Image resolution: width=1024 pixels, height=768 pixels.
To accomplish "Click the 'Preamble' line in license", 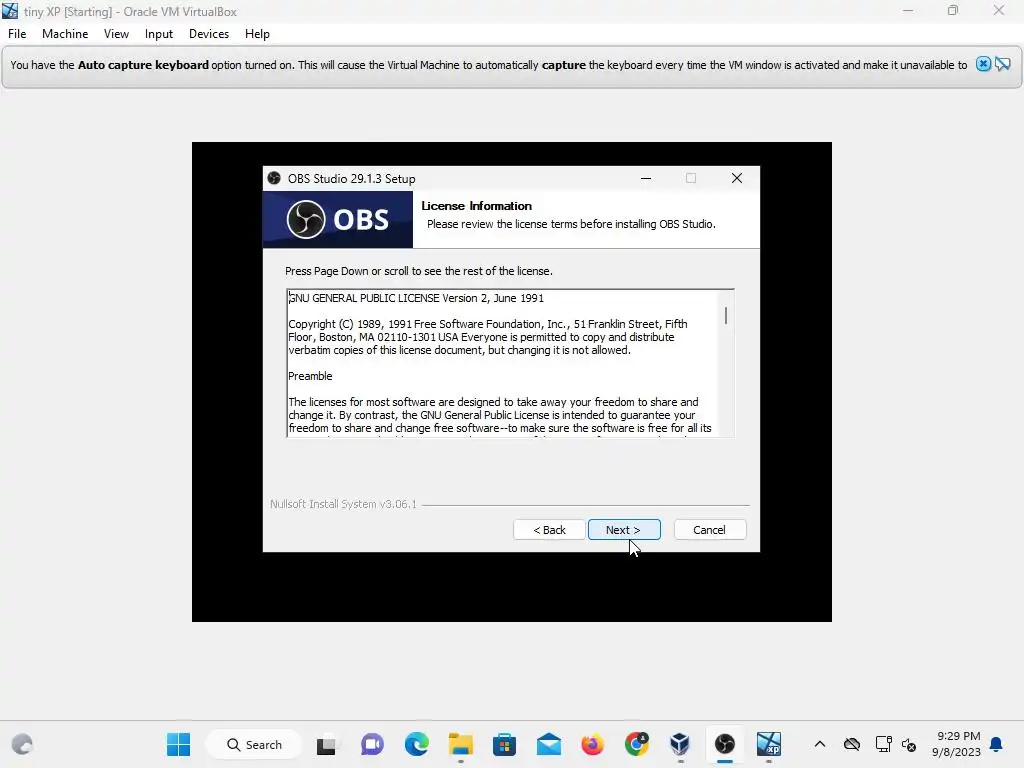I will point(310,376).
